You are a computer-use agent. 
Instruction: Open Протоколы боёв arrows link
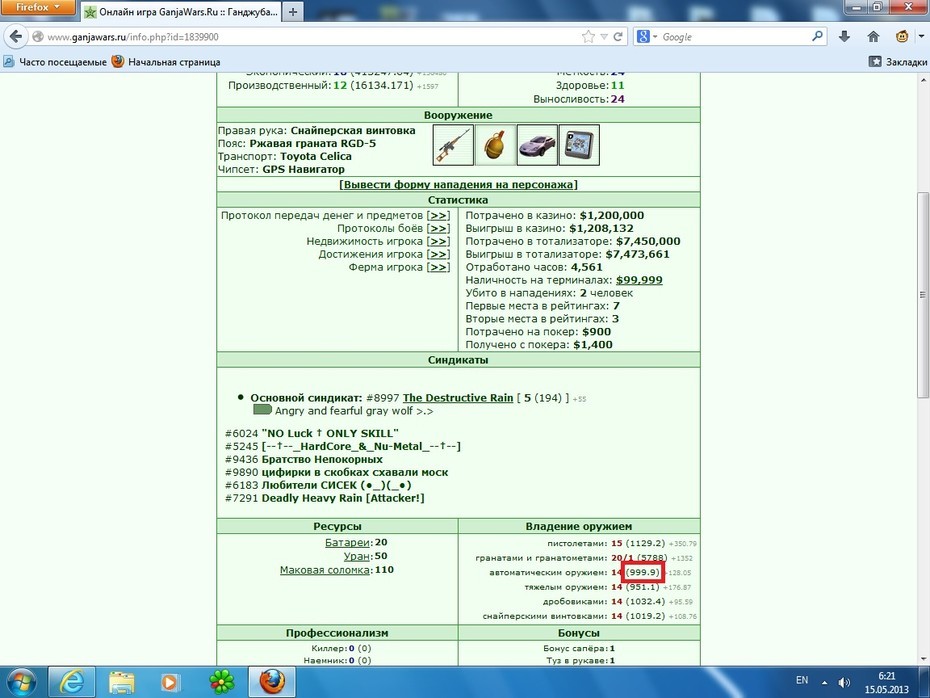[x=438, y=228]
